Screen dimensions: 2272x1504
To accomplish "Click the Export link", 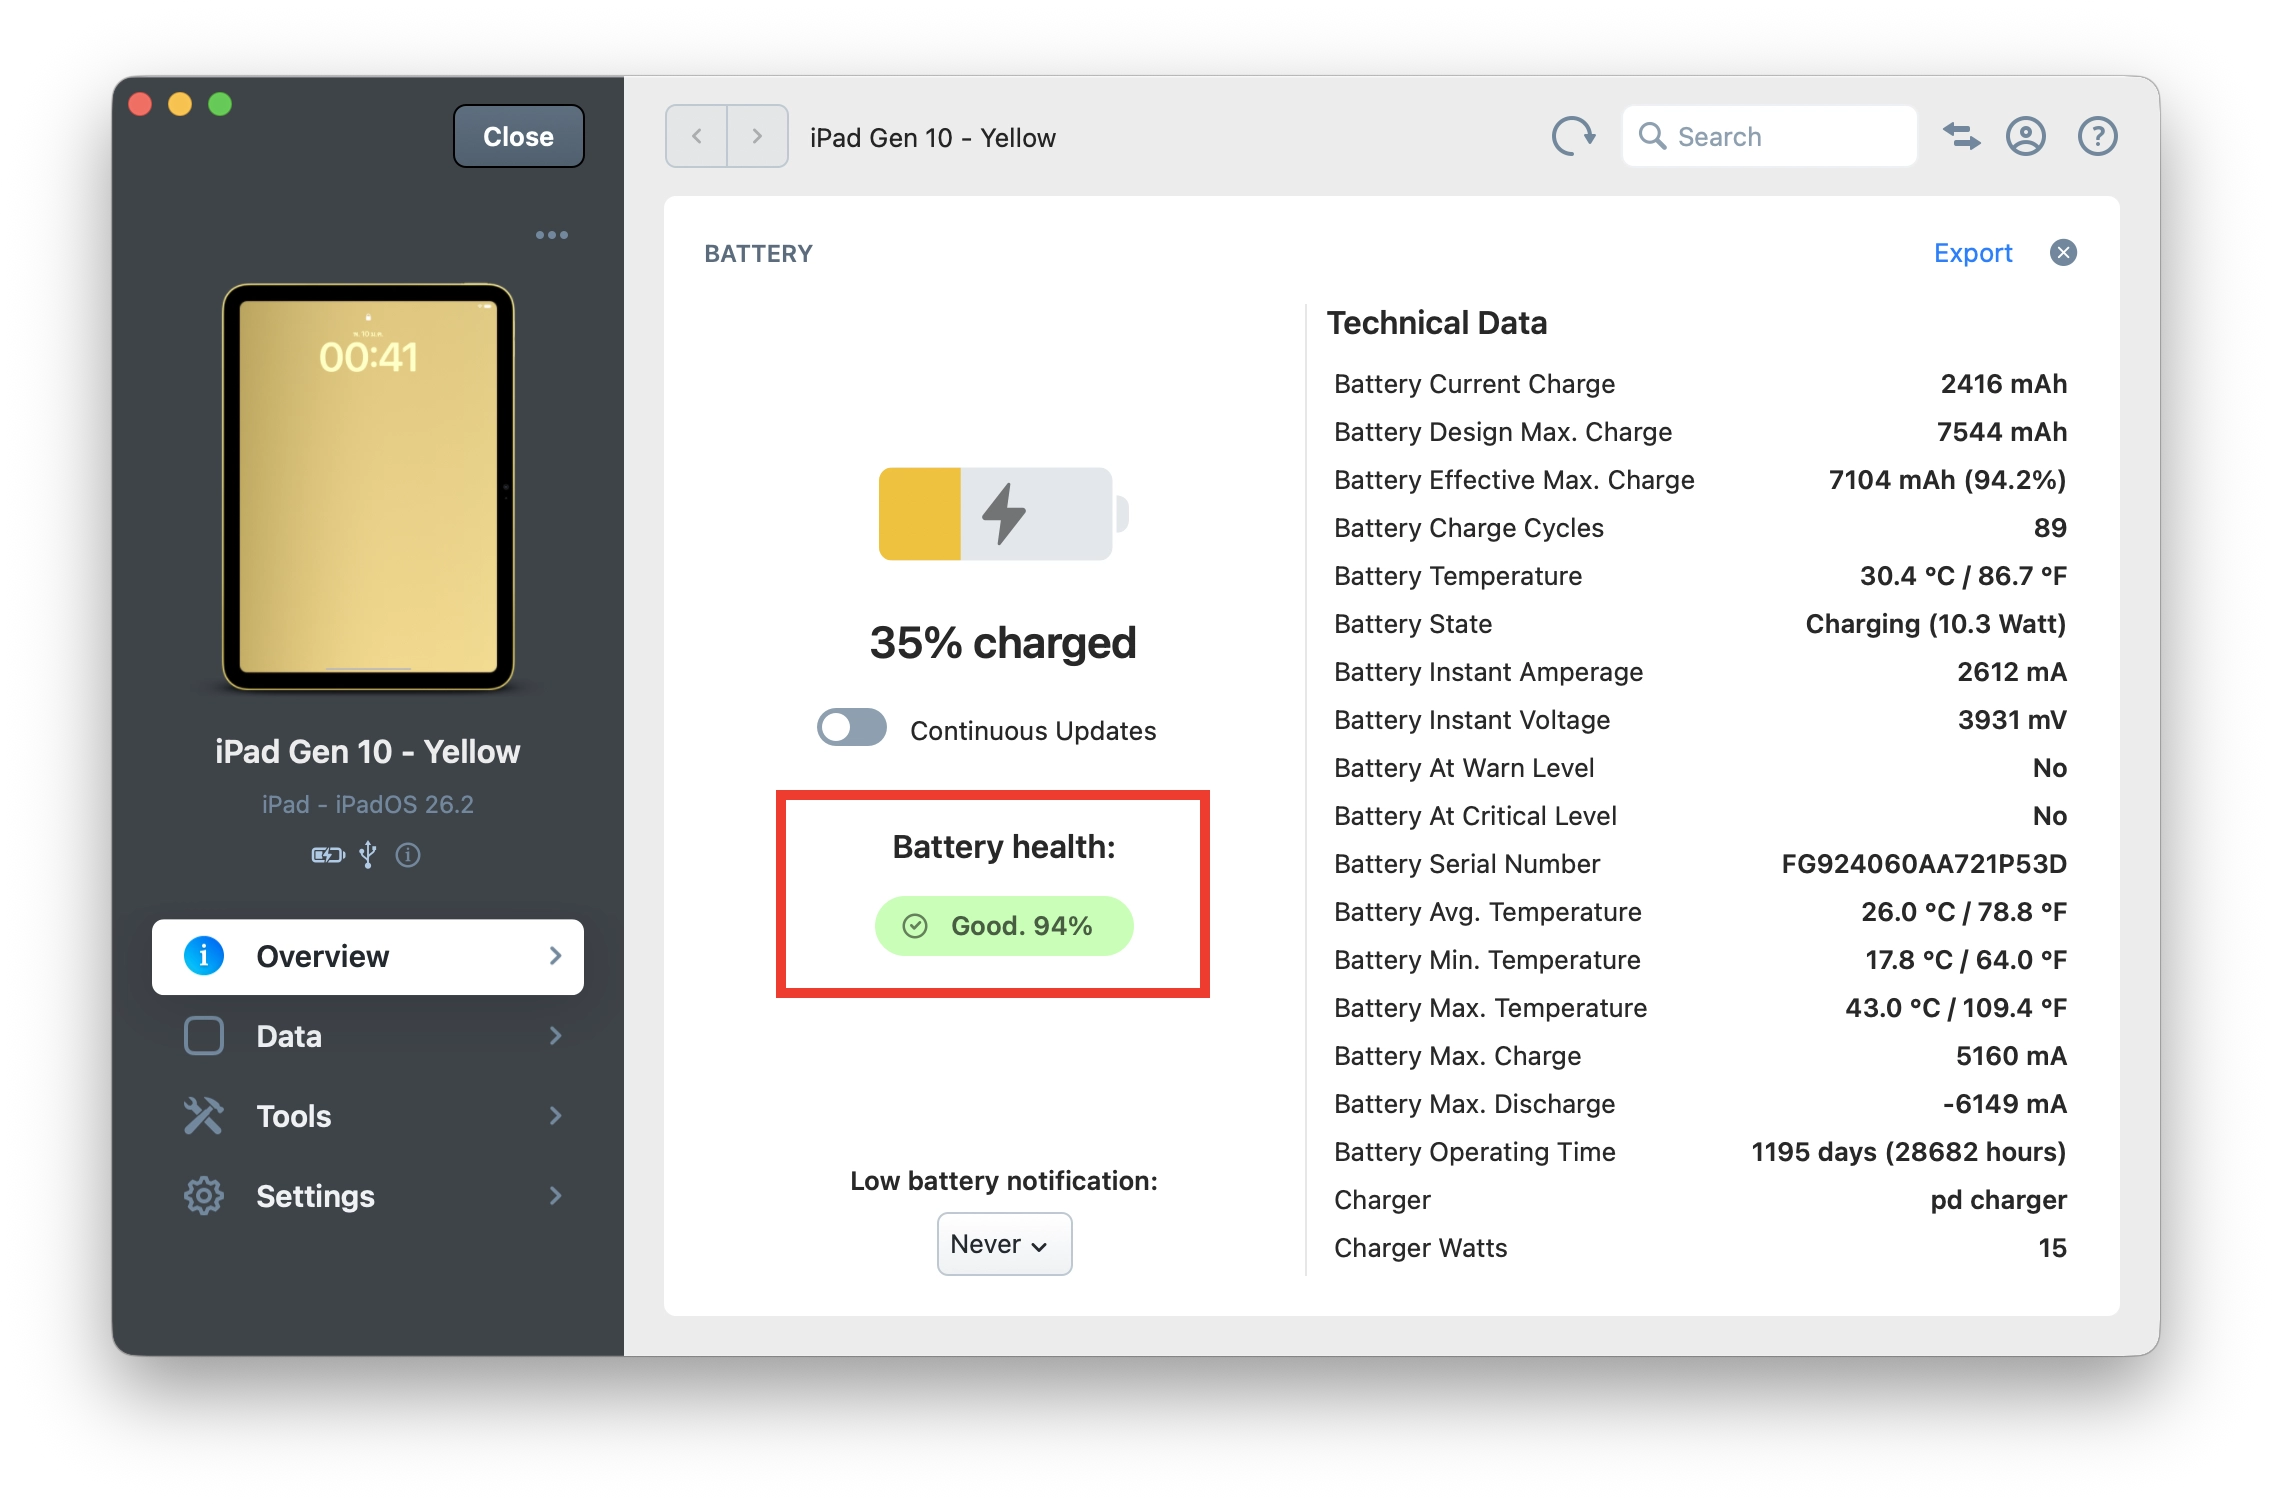I will (x=1972, y=253).
